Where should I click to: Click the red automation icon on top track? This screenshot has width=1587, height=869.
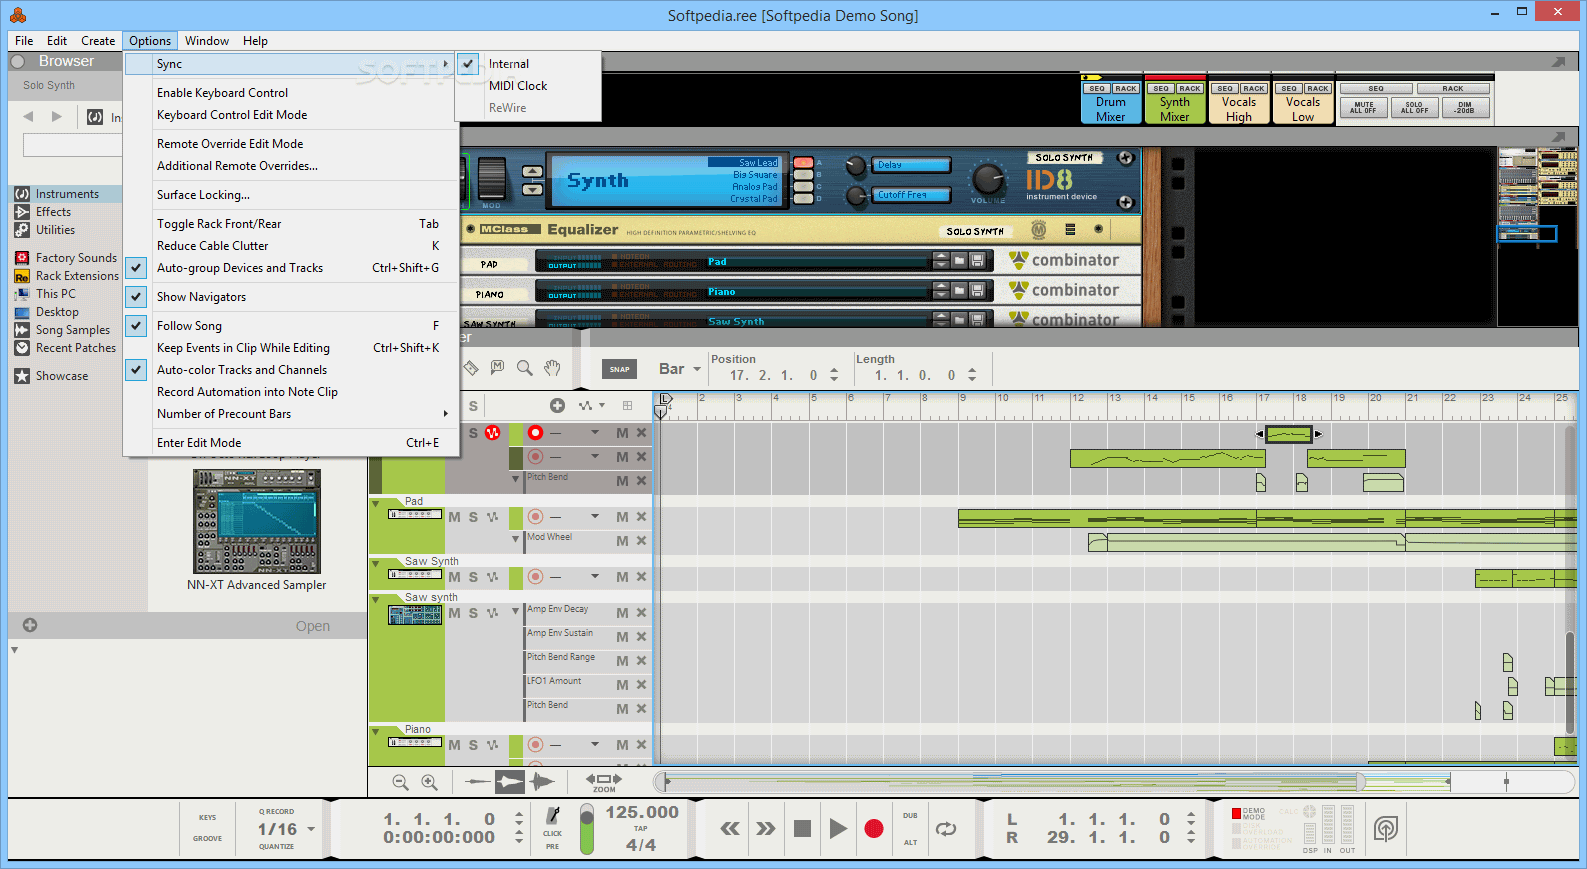pos(492,433)
